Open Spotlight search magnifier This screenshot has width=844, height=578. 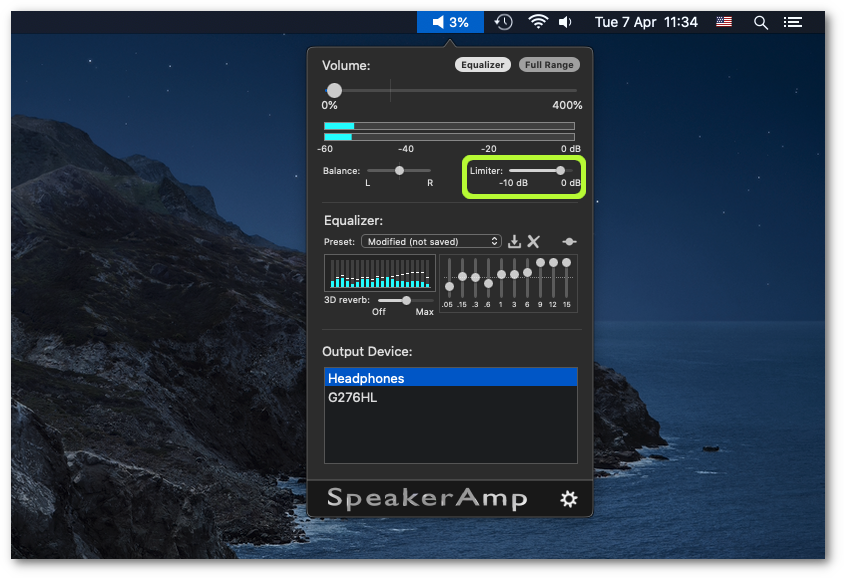[x=761, y=22]
